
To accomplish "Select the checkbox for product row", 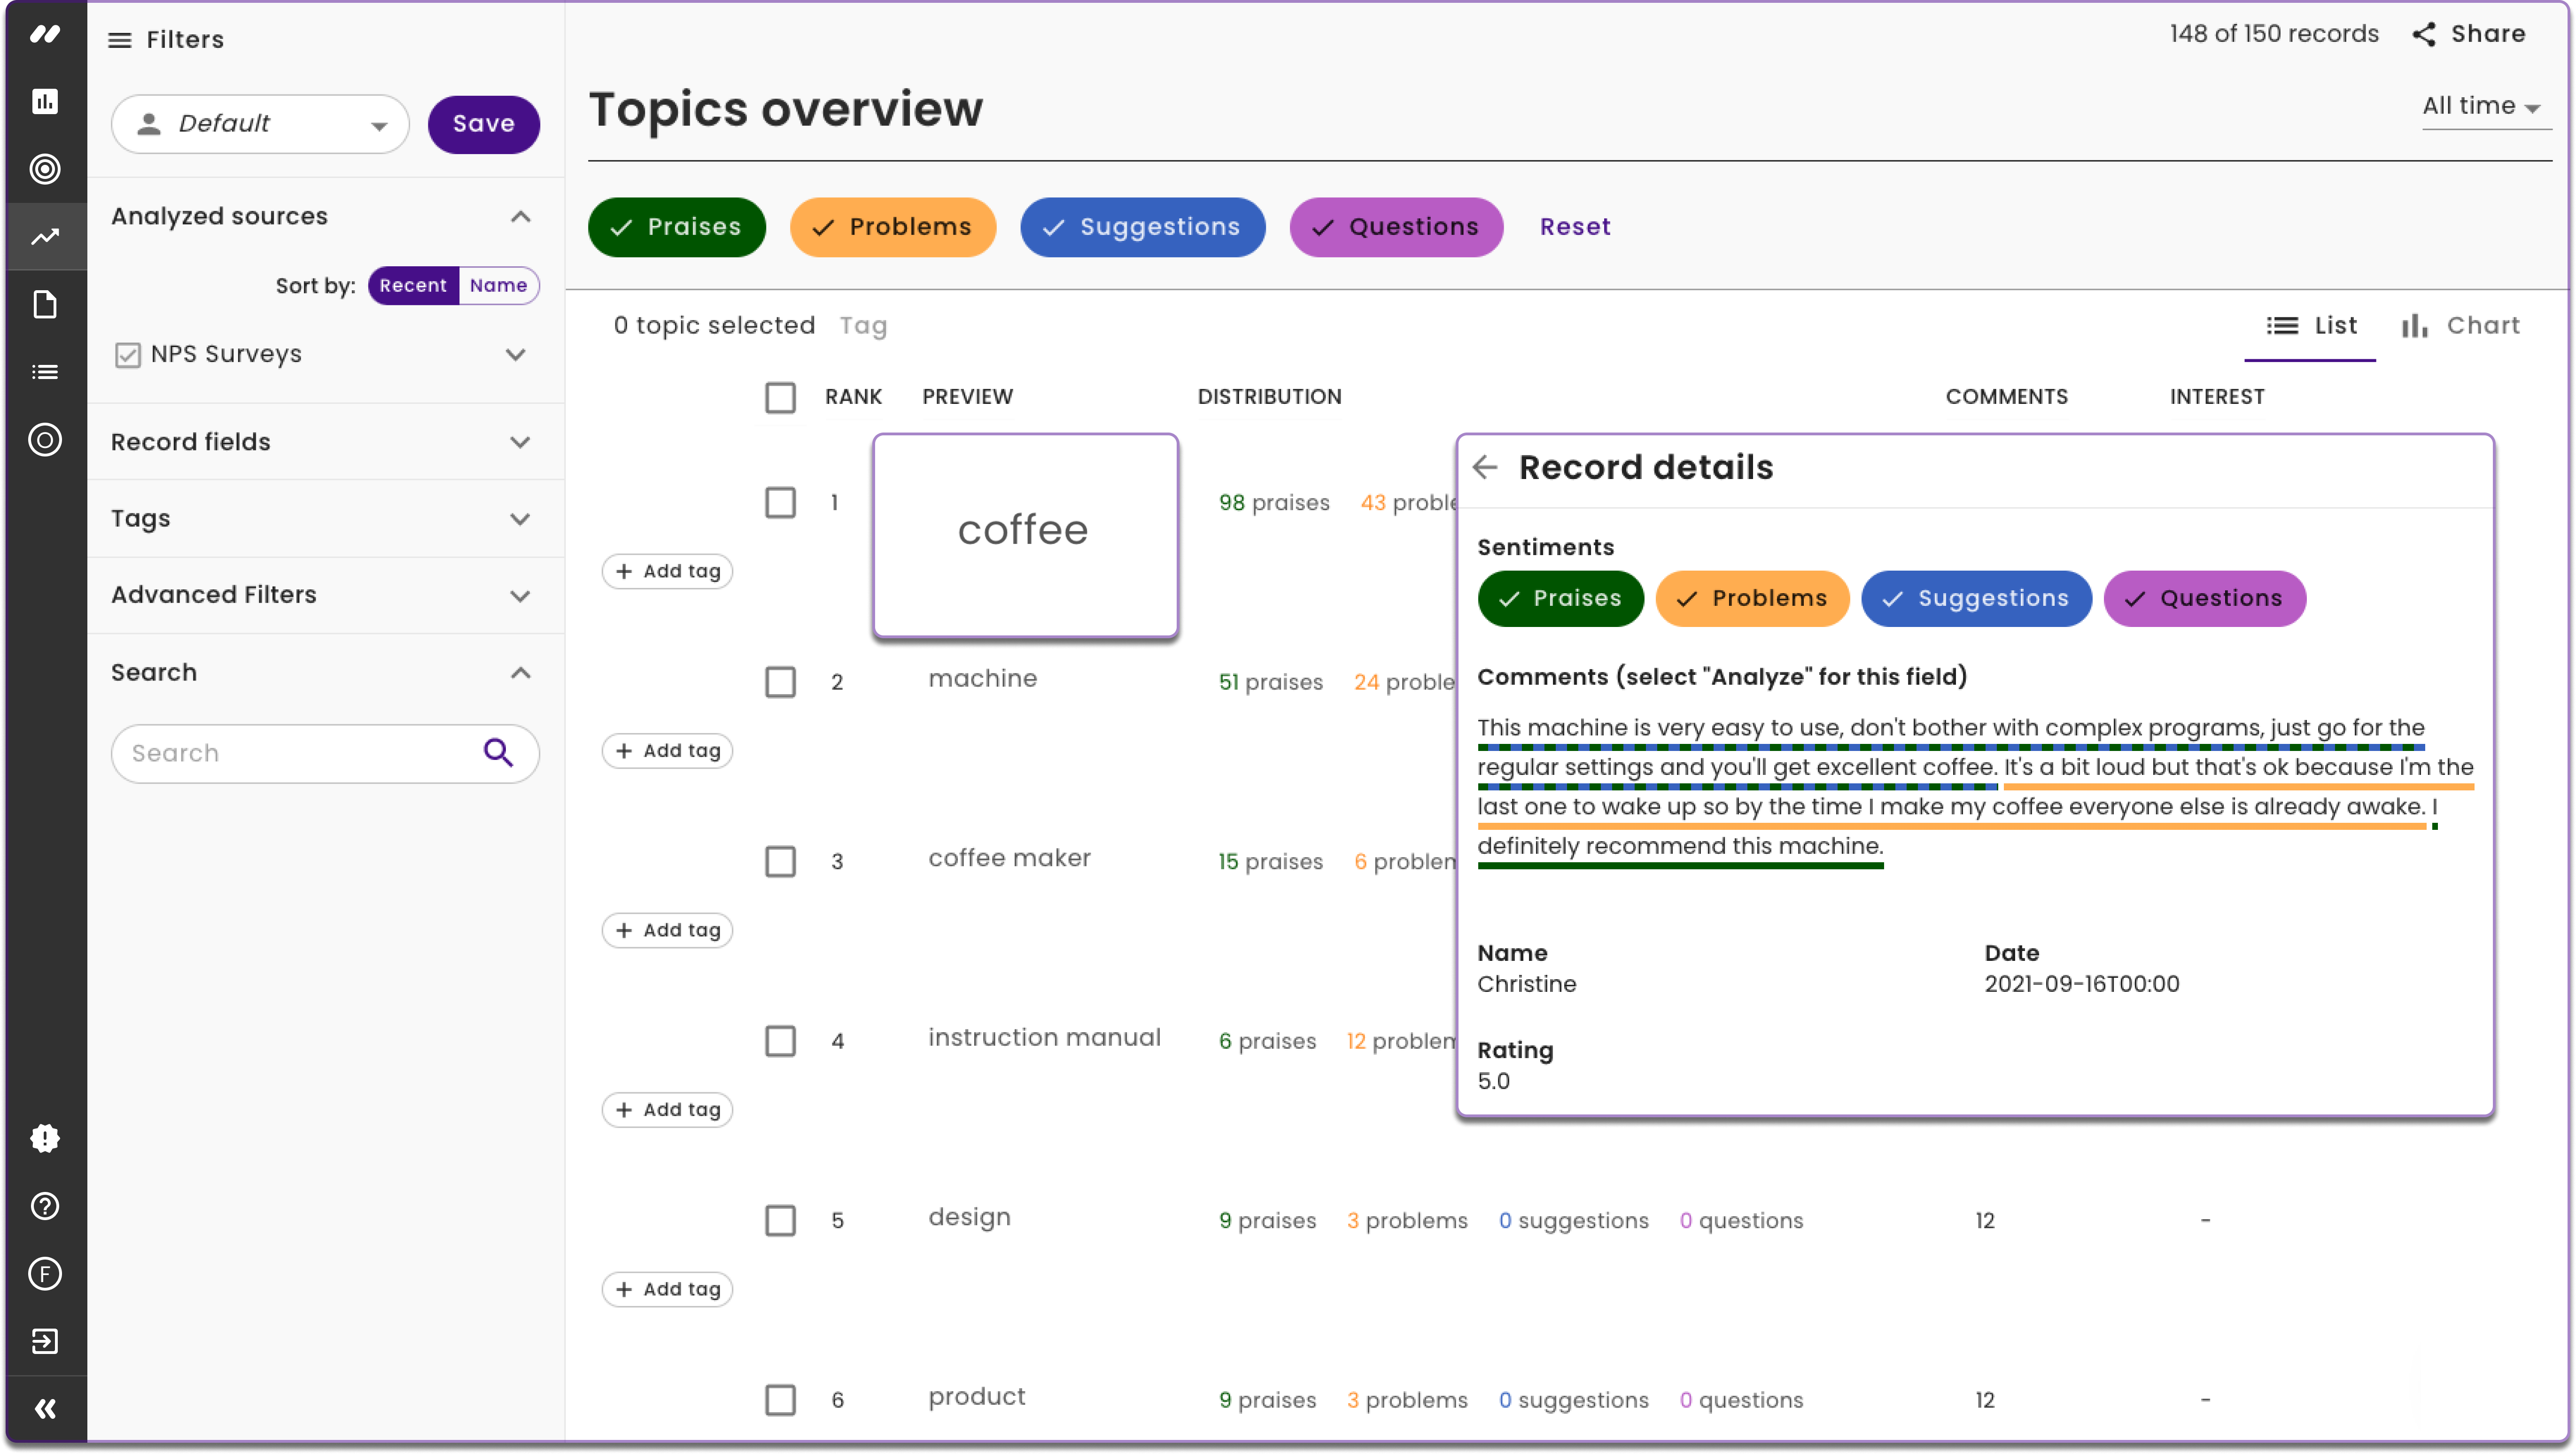I will point(780,1400).
